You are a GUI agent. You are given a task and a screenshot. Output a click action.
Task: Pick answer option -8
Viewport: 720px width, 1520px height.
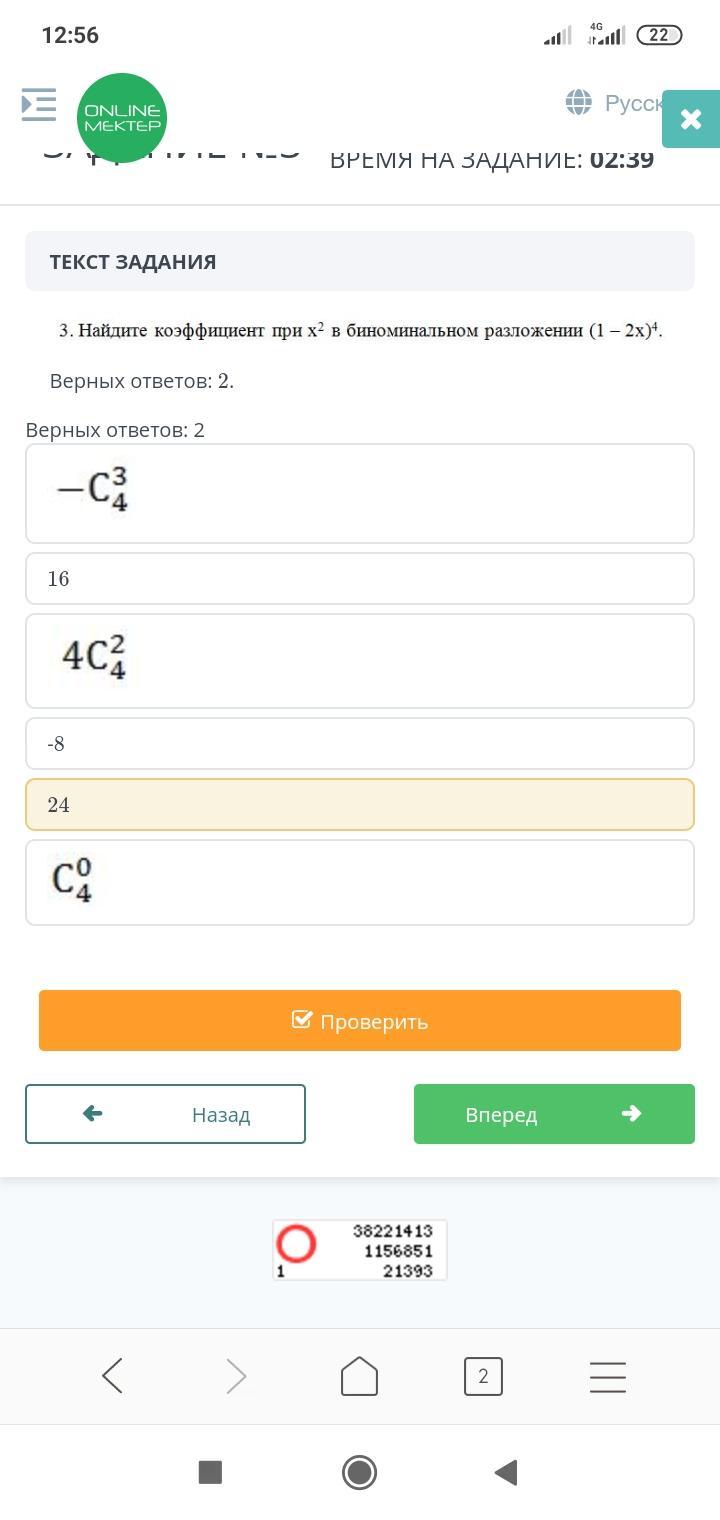pos(360,744)
